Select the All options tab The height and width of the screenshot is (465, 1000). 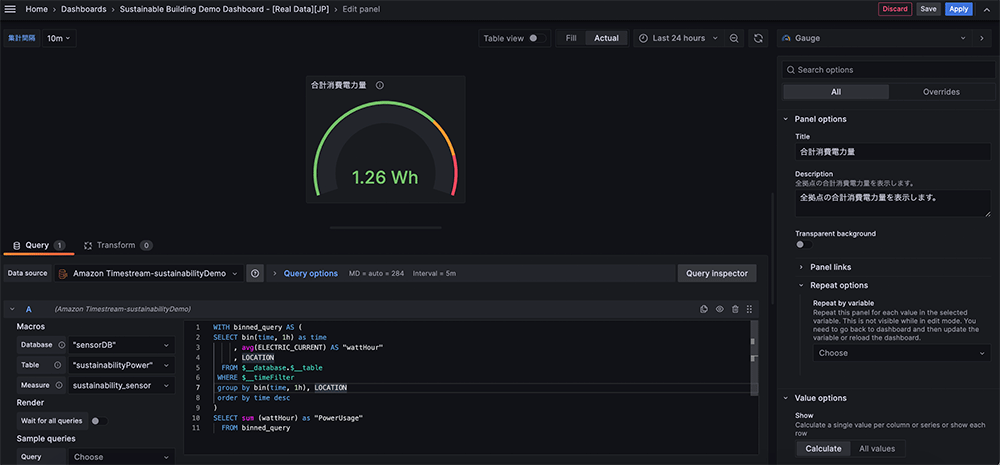pyautogui.click(x=835, y=92)
